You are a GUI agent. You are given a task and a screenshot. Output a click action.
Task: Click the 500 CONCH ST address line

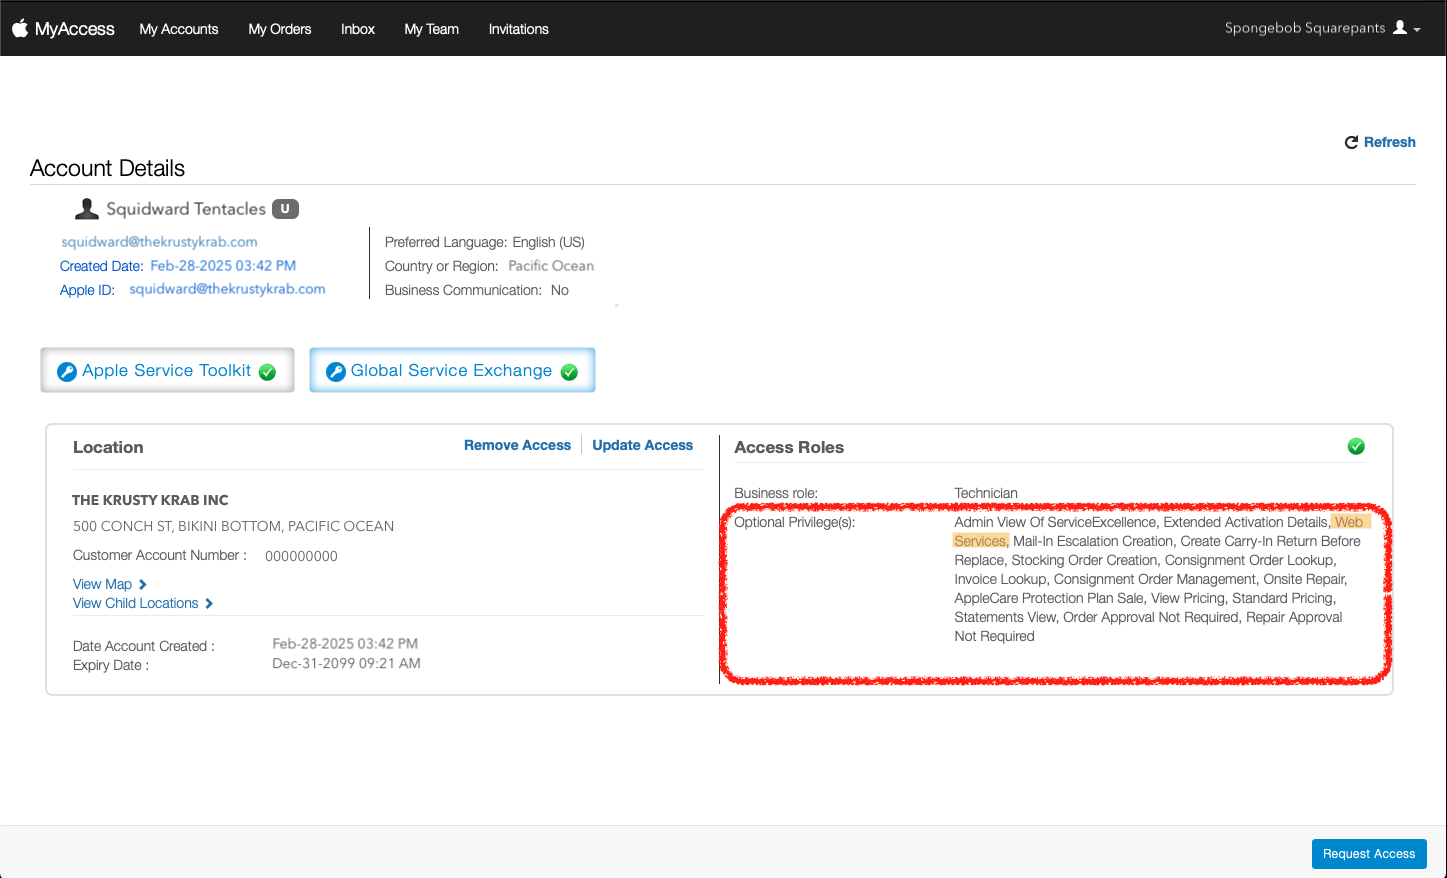233,526
